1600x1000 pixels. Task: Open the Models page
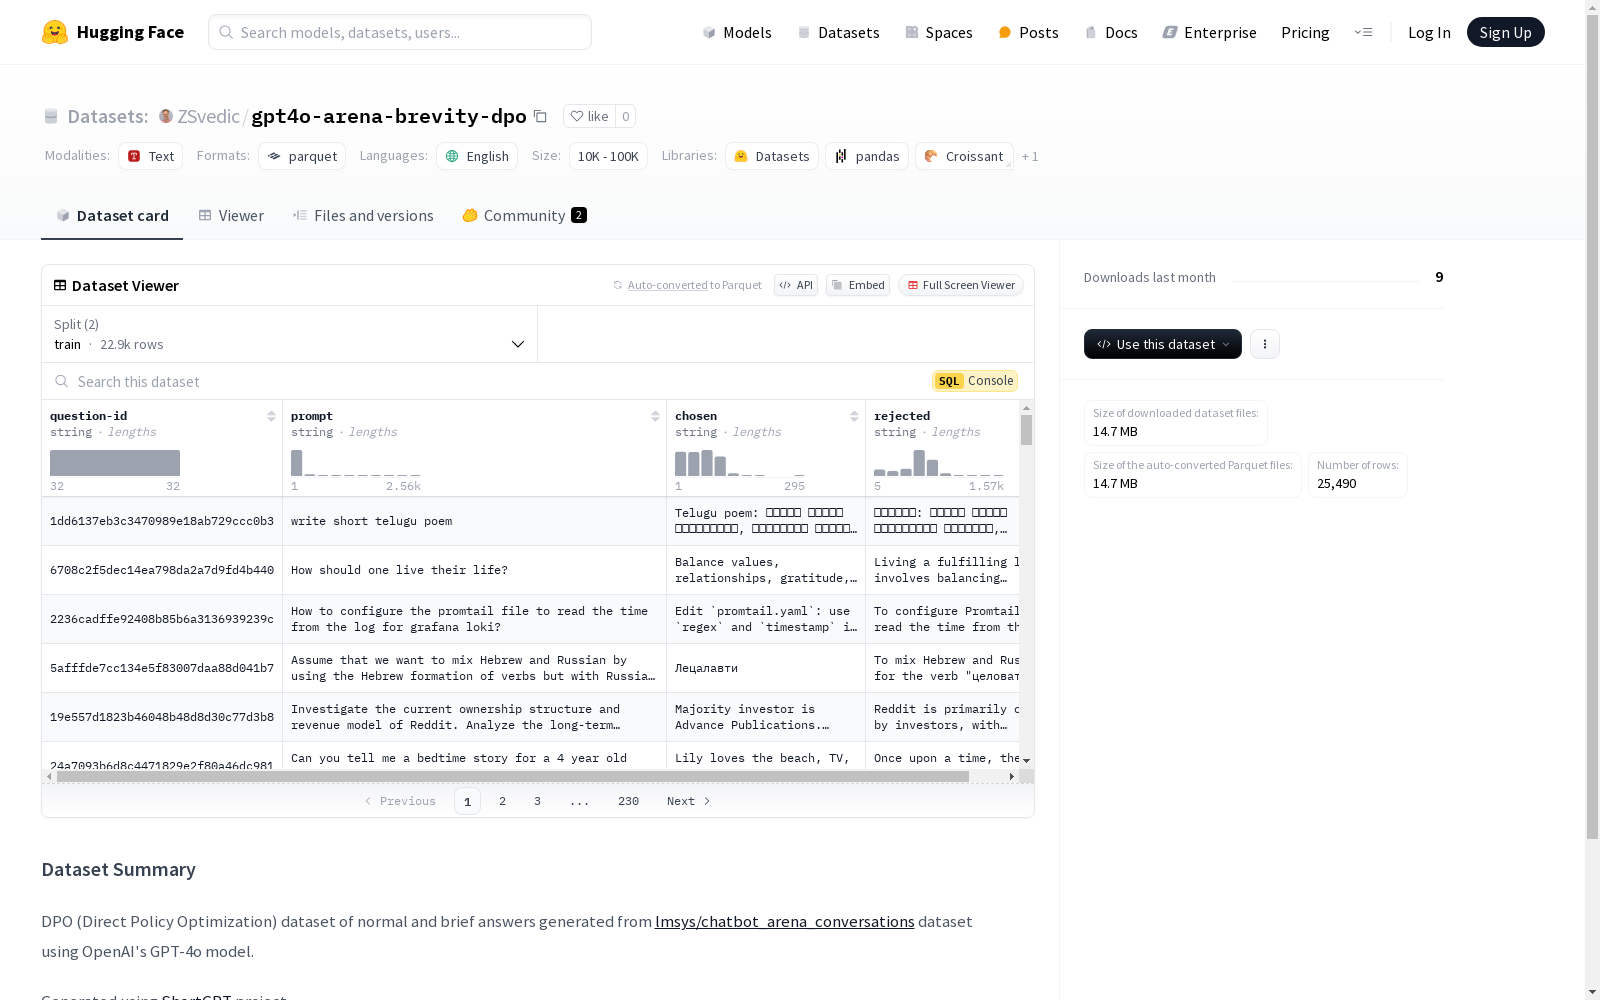737,32
